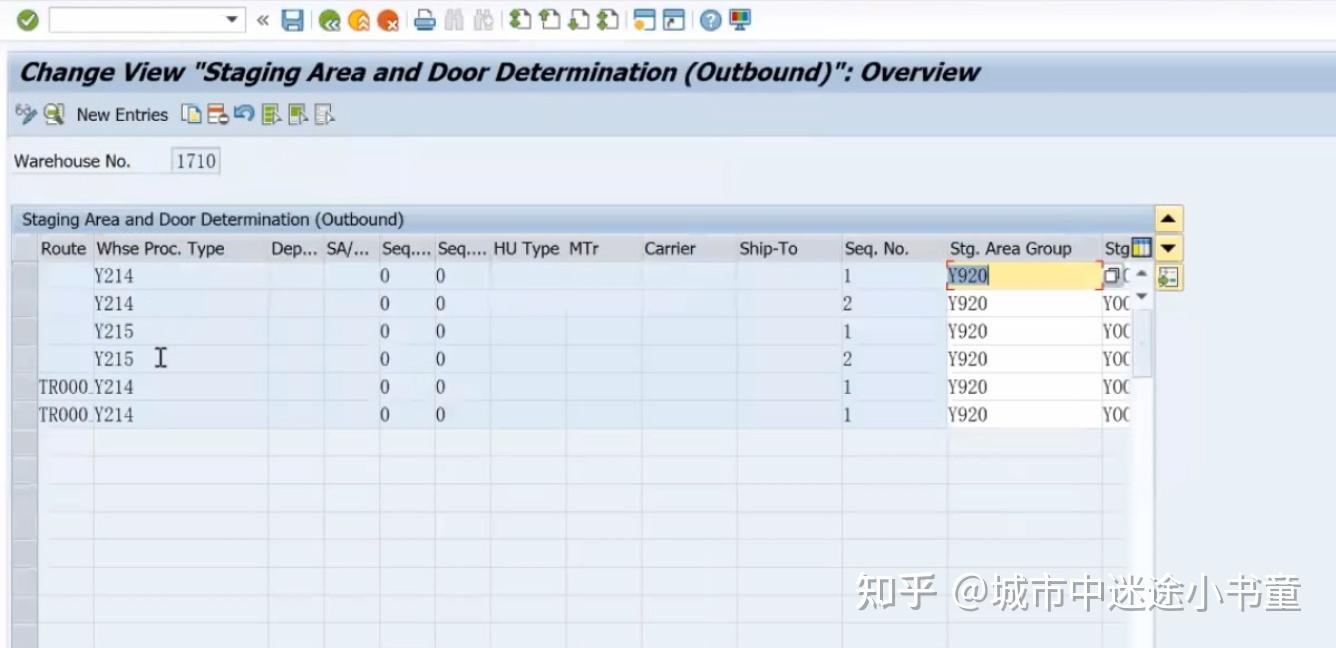Screen dimensions: 1336x648
Task: Open the Print function
Action: tap(425, 20)
